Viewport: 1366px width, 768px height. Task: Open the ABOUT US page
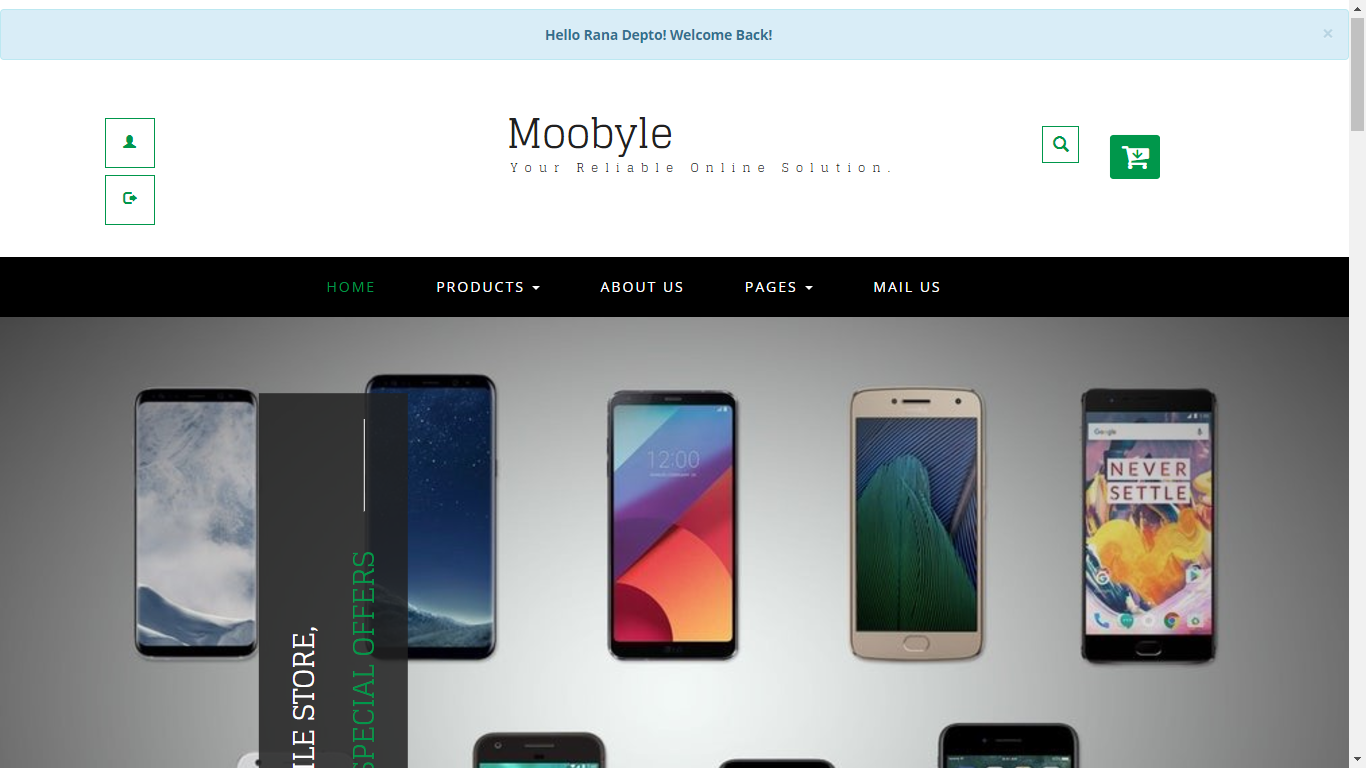coord(642,287)
